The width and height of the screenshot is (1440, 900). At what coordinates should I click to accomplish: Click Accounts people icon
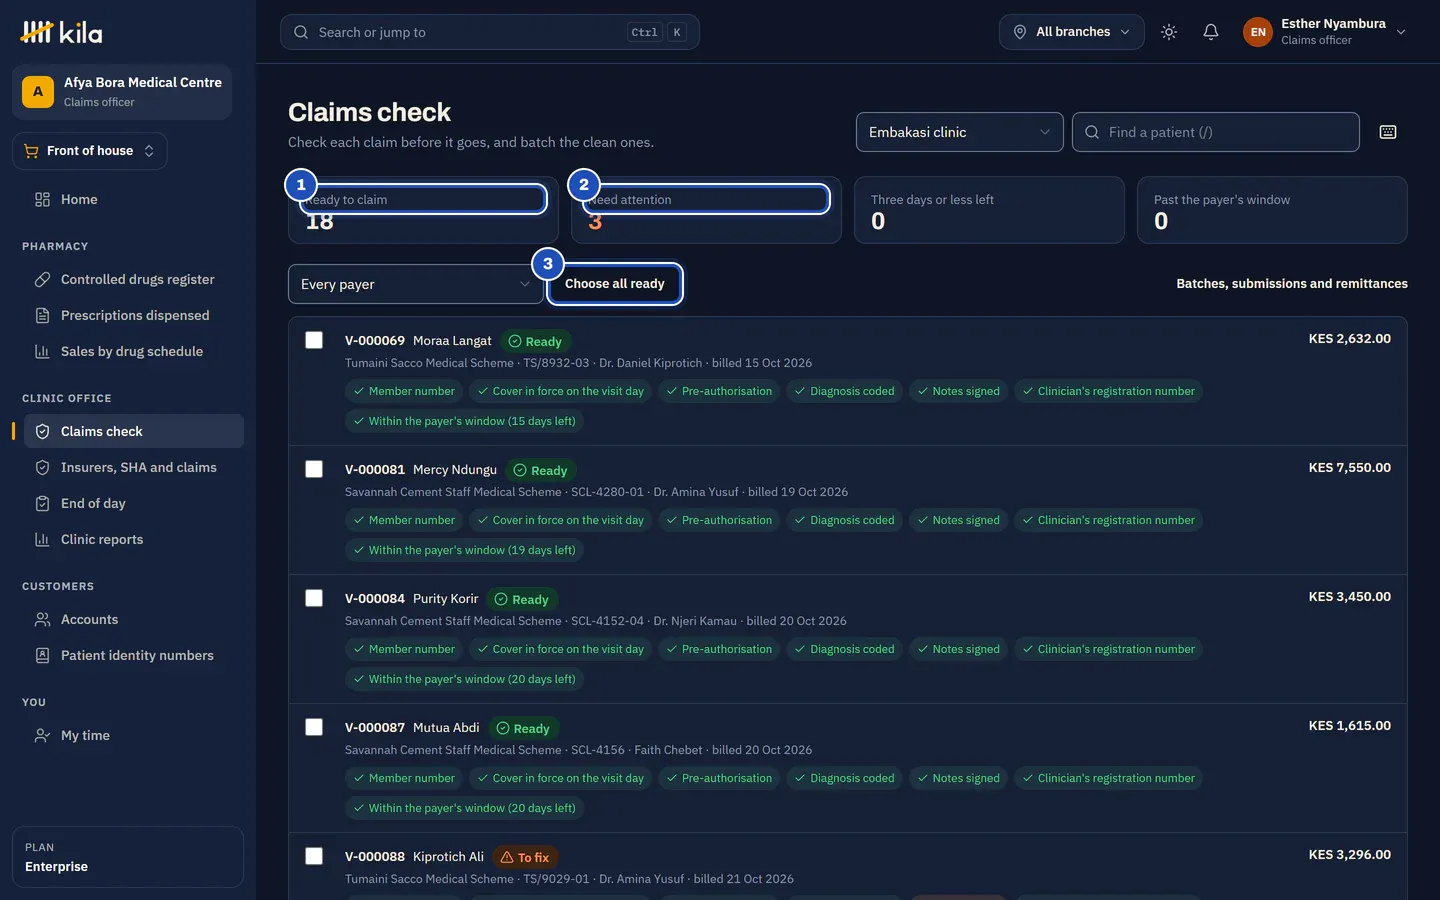(x=42, y=619)
